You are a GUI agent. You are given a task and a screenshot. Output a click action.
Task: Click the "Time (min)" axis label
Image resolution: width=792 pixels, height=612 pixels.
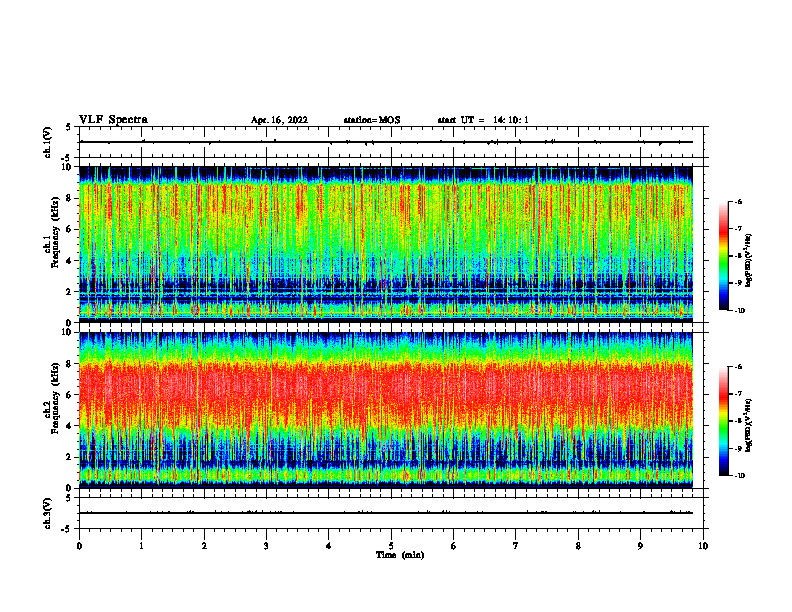(x=400, y=555)
